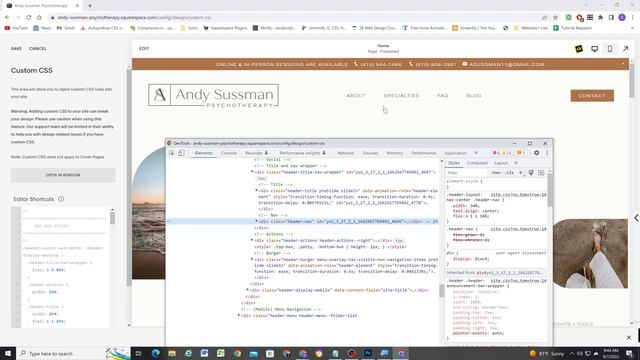Click the CONTACT button on the site header

(x=592, y=96)
